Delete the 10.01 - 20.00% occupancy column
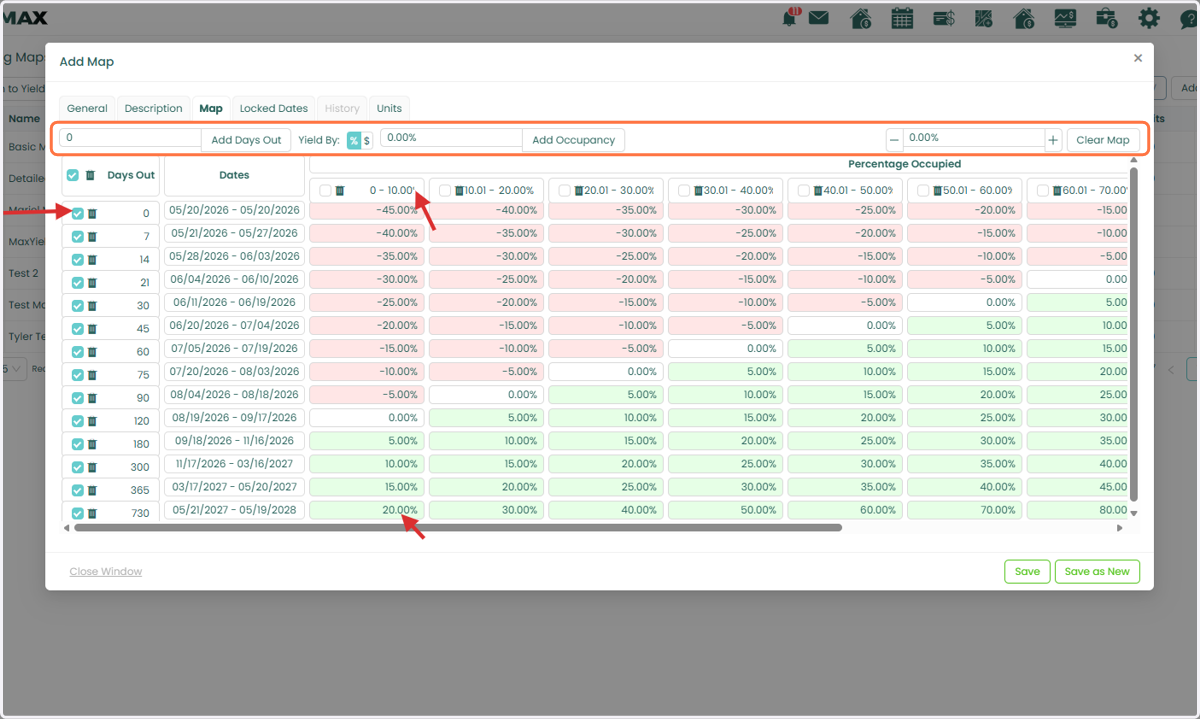This screenshot has height=719, width=1200. pos(459,190)
